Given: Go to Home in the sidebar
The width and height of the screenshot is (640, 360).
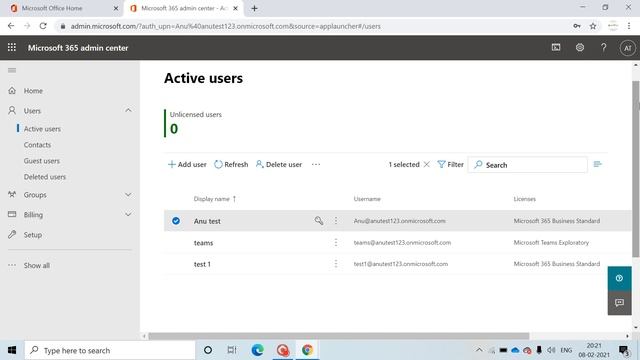Looking at the screenshot, I should (33, 91).
